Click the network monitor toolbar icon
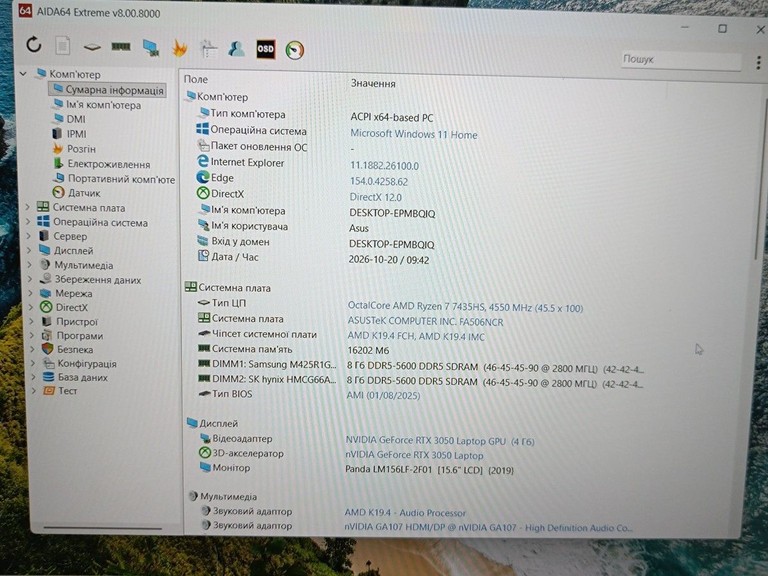768x576 pixels. tap(151, 48)
